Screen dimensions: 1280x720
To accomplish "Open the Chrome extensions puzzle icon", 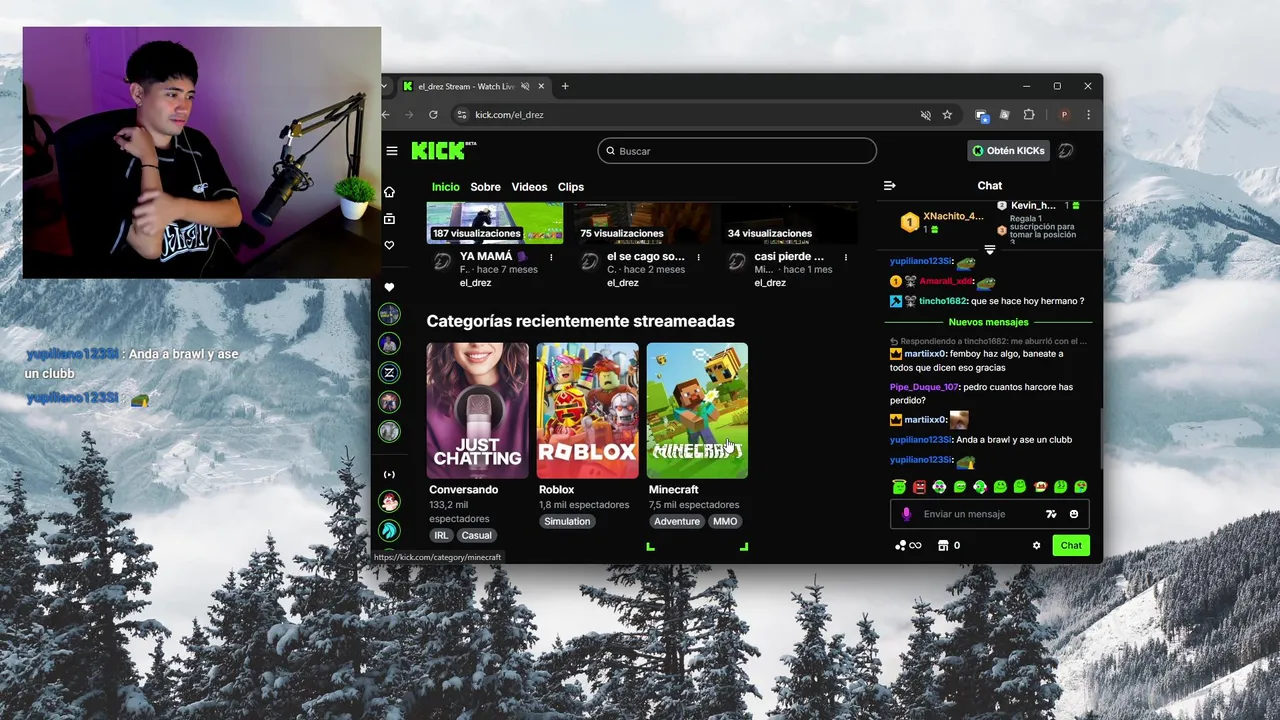I will (x=1028, y=115).
